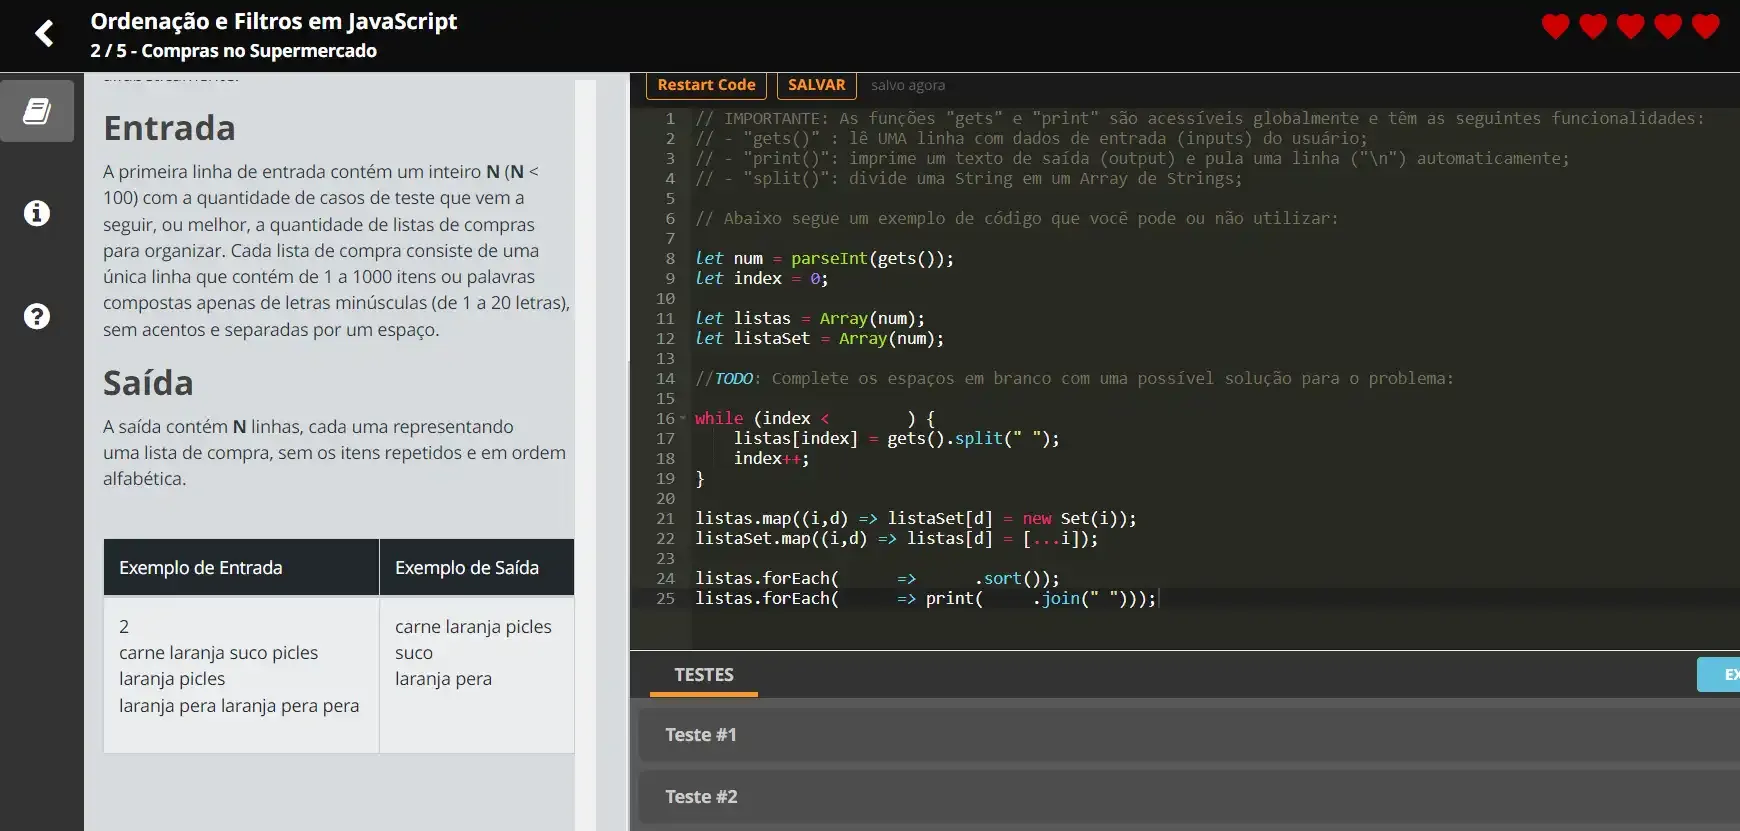Image resolution: width=1740 pixels, height=831 pixels.
Task: Click the '.sort()' forEach code line
Action: [x=877, y=578]
